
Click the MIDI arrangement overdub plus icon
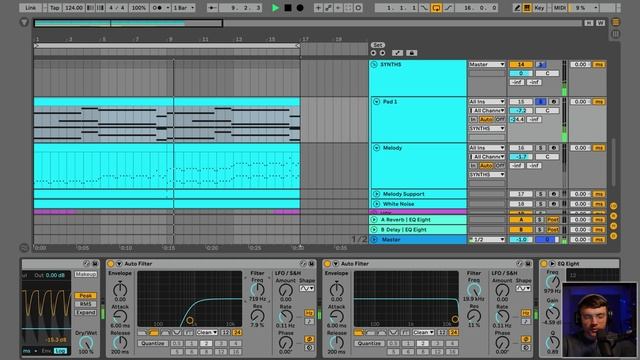point(318,8)
